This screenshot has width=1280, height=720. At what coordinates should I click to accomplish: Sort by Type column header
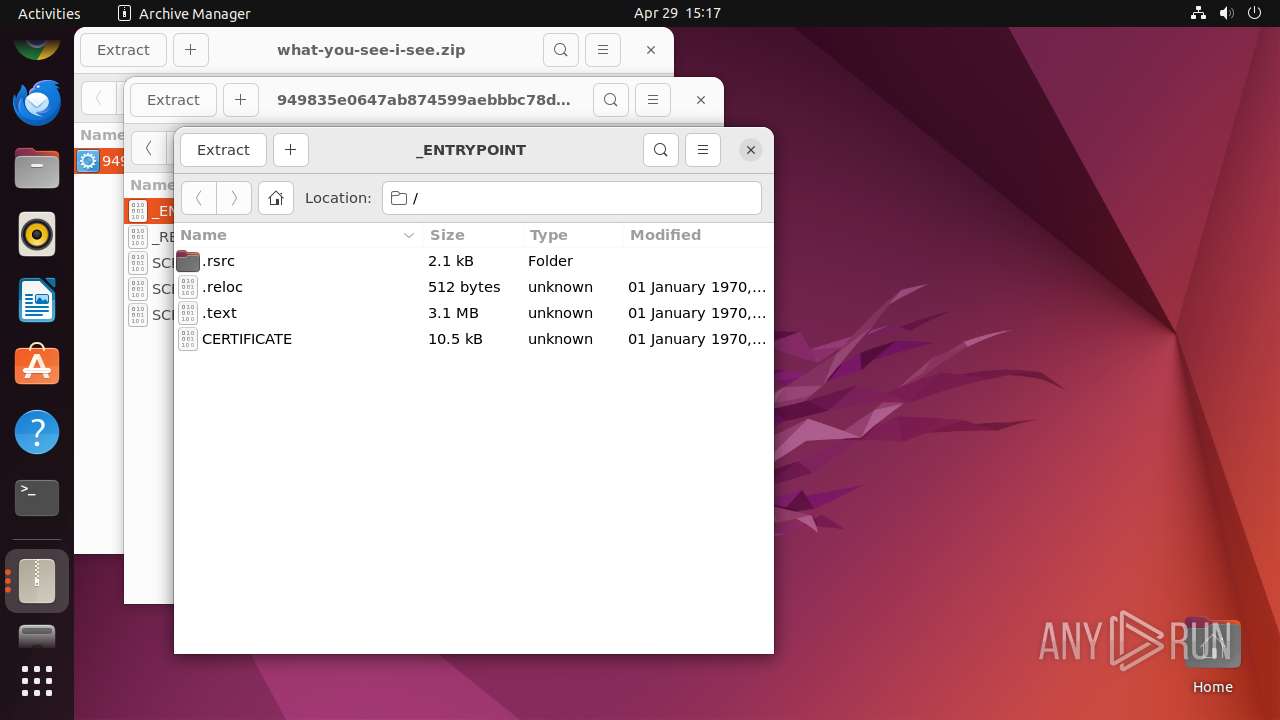point(573,235)
